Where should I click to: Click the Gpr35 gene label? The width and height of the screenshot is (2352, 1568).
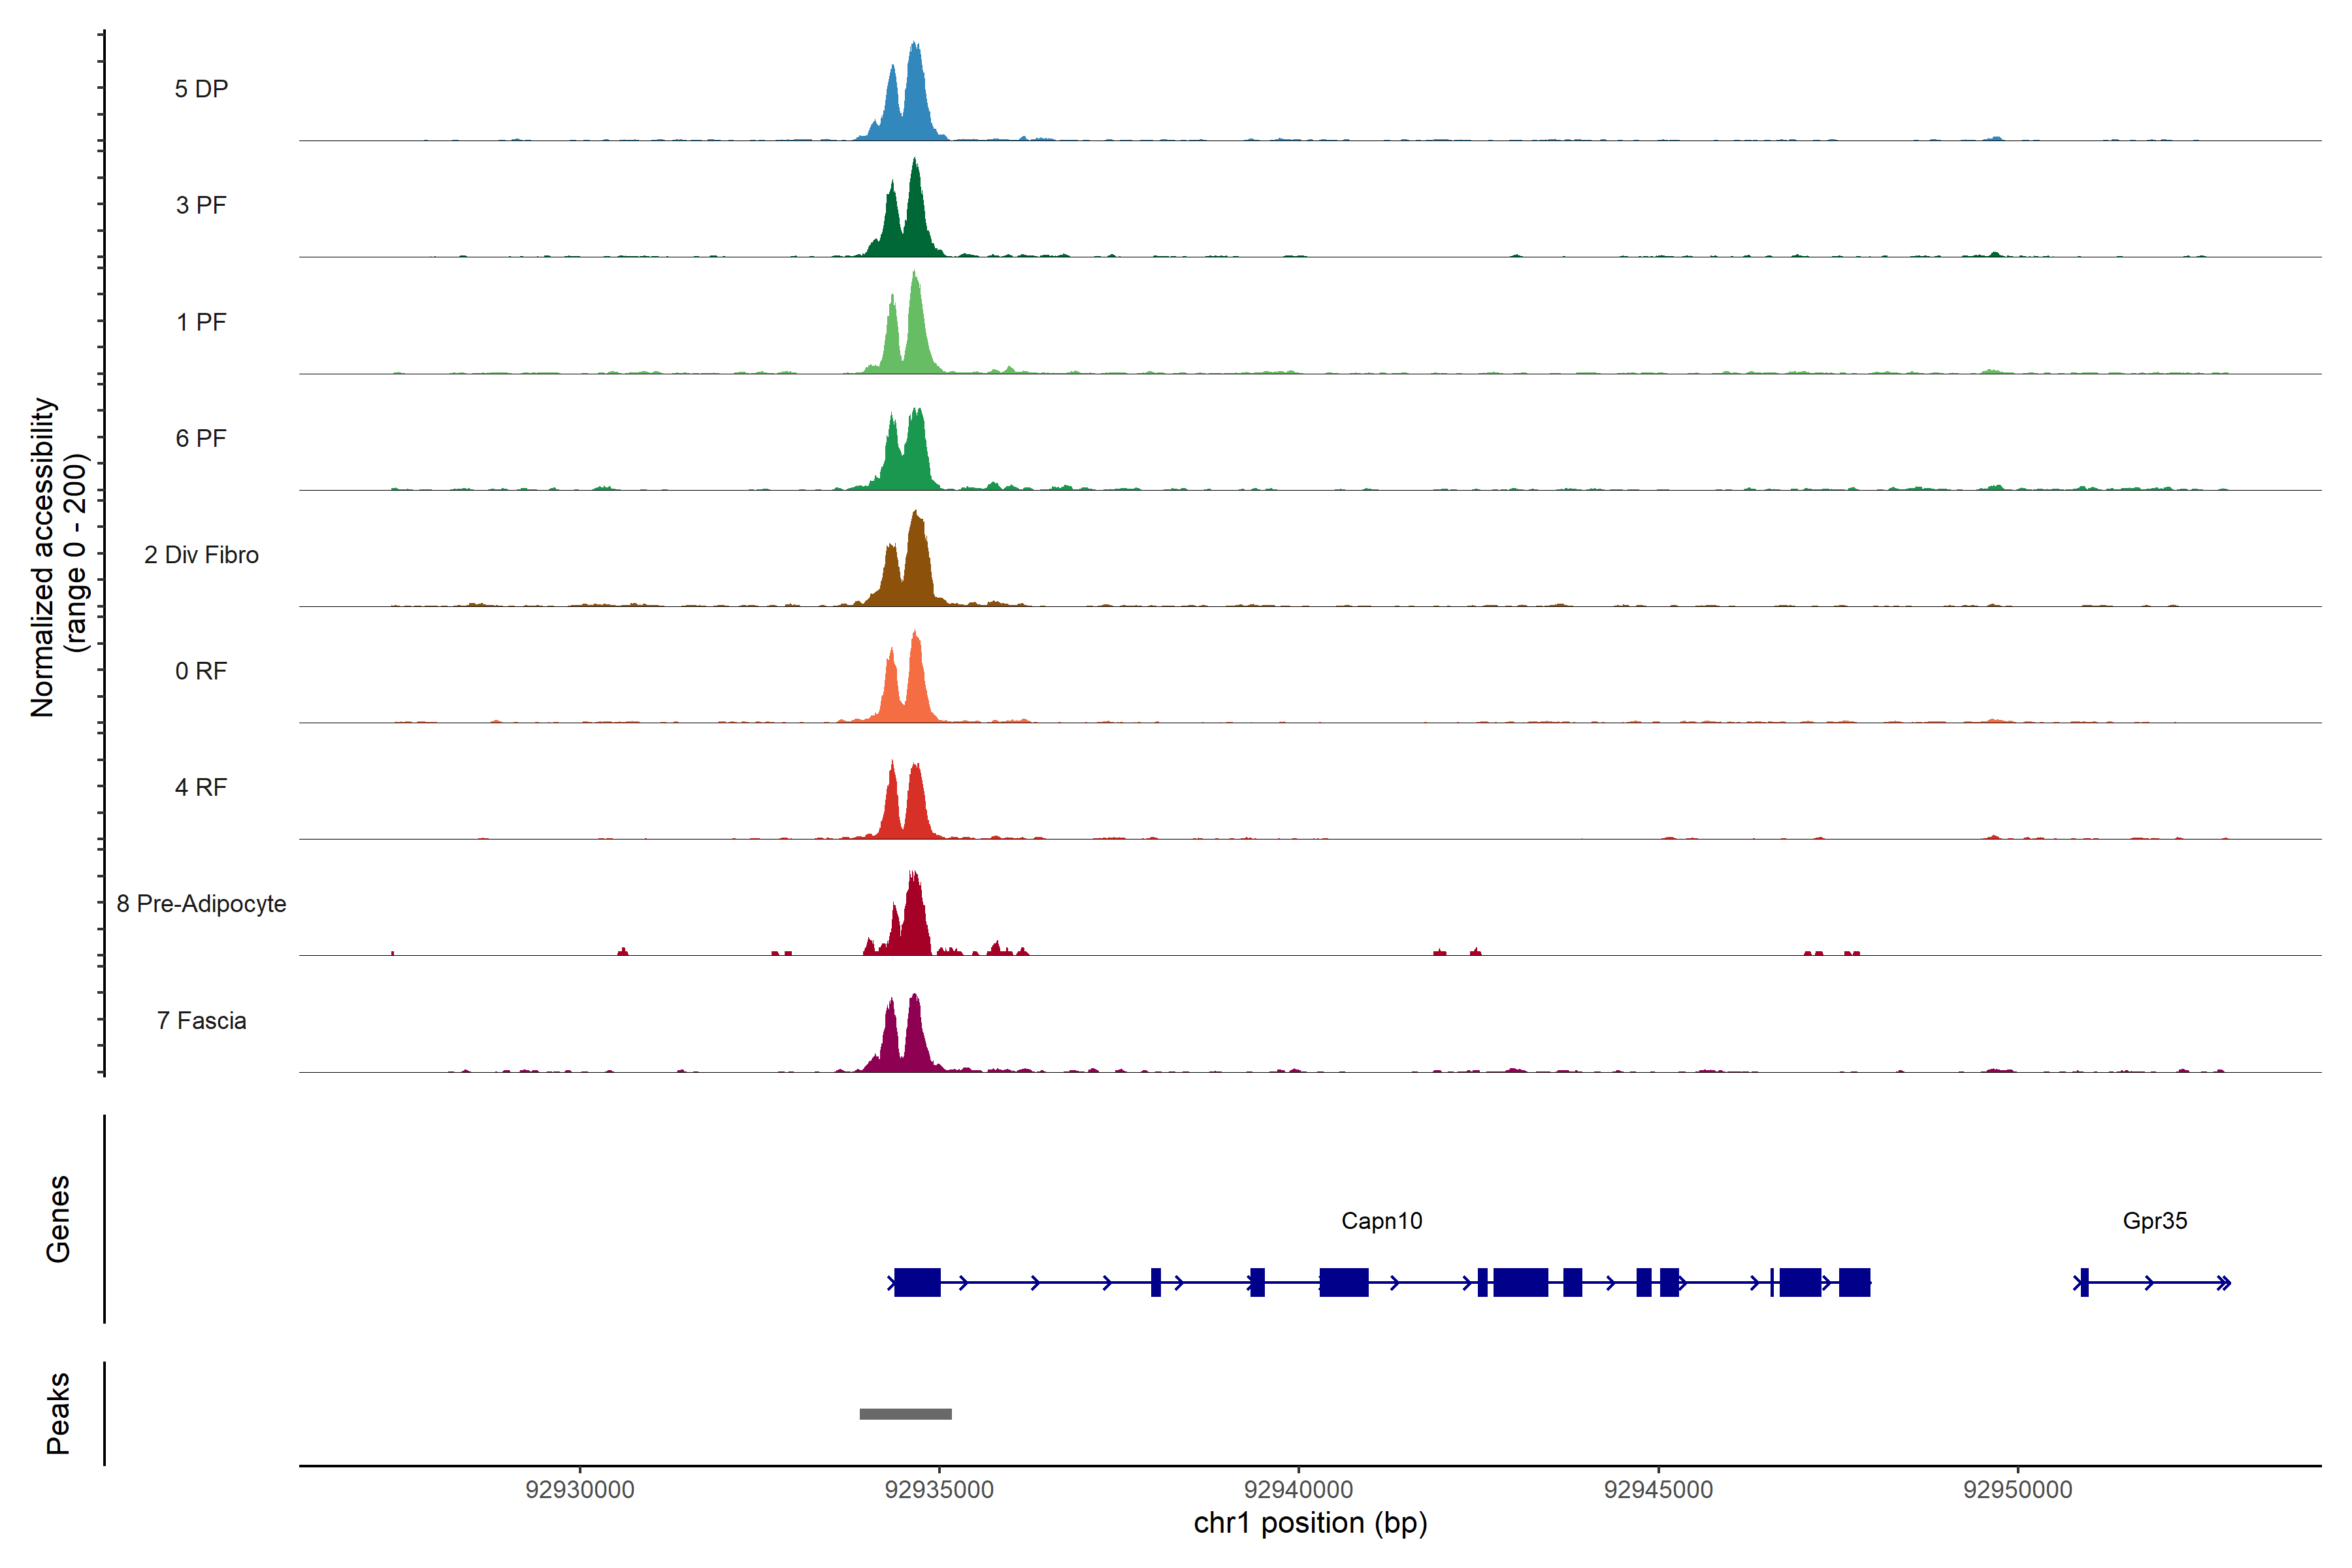coord(2154,1220)
